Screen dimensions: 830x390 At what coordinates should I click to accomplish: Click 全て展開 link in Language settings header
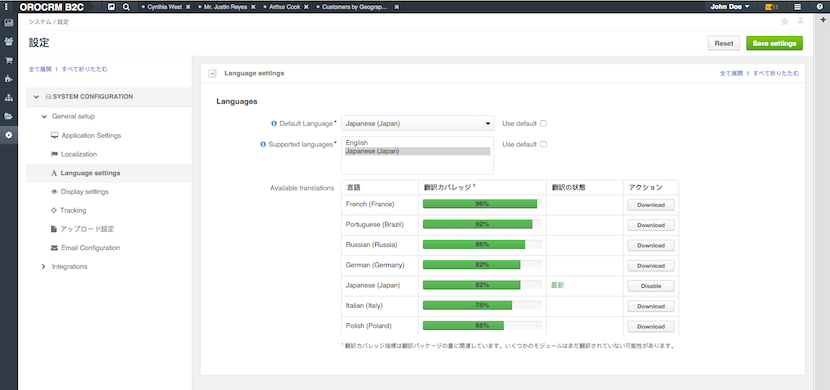pos(731,74)
